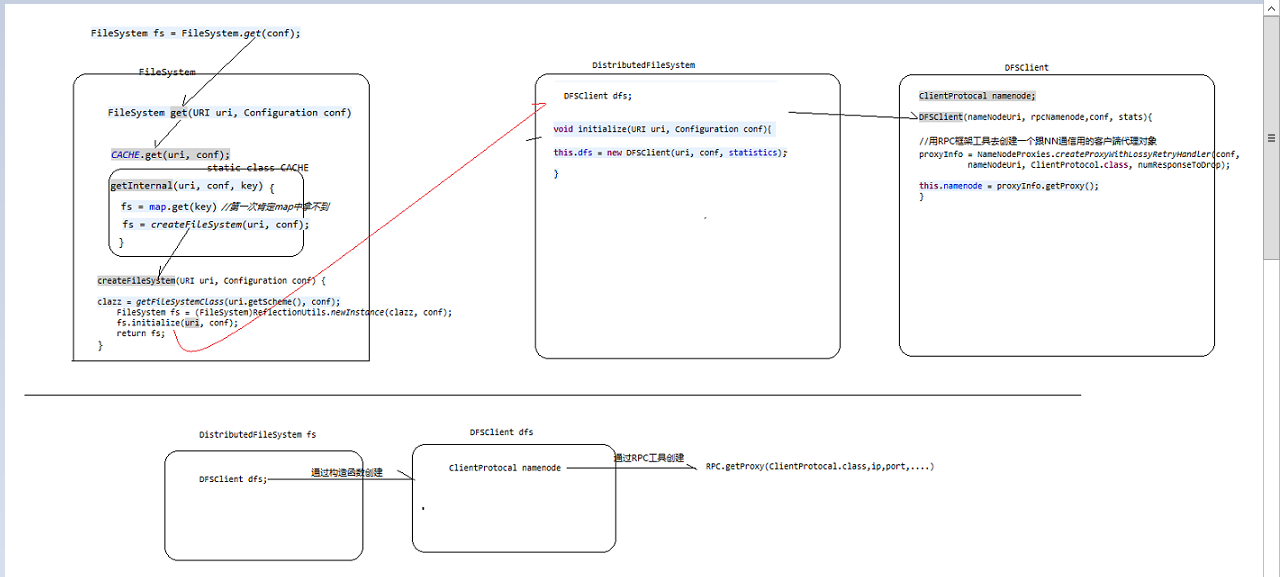The image size is (1280, 577).
Task: Click the 'DistributedFileSystem' box title at top
Action: point(643,65)
